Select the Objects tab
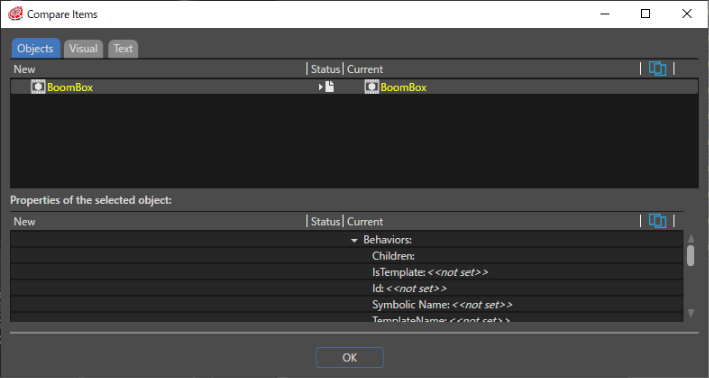 [35, 48]
